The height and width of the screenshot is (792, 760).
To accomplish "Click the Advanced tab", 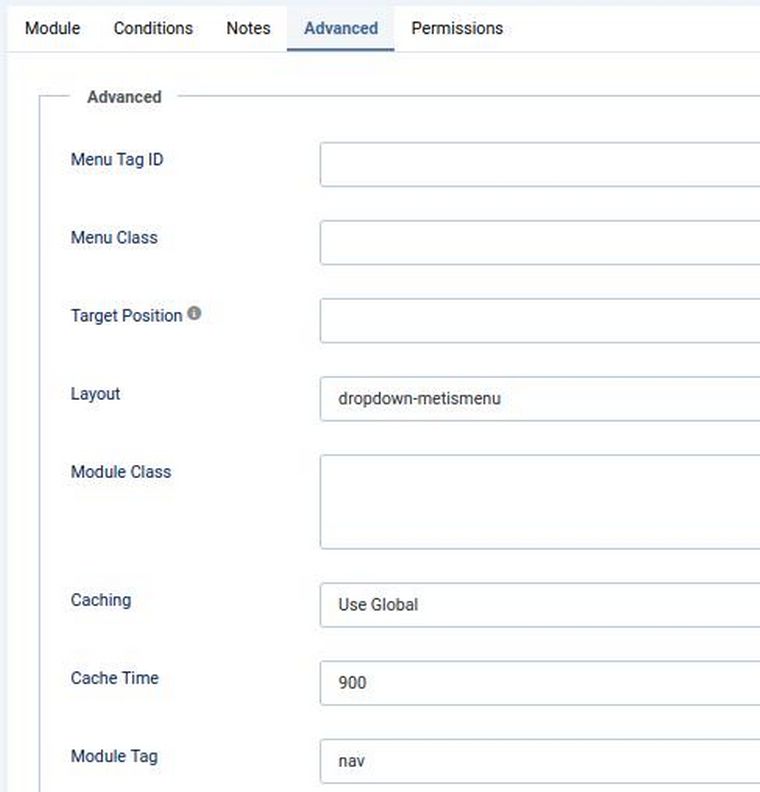I will (341, 28).
